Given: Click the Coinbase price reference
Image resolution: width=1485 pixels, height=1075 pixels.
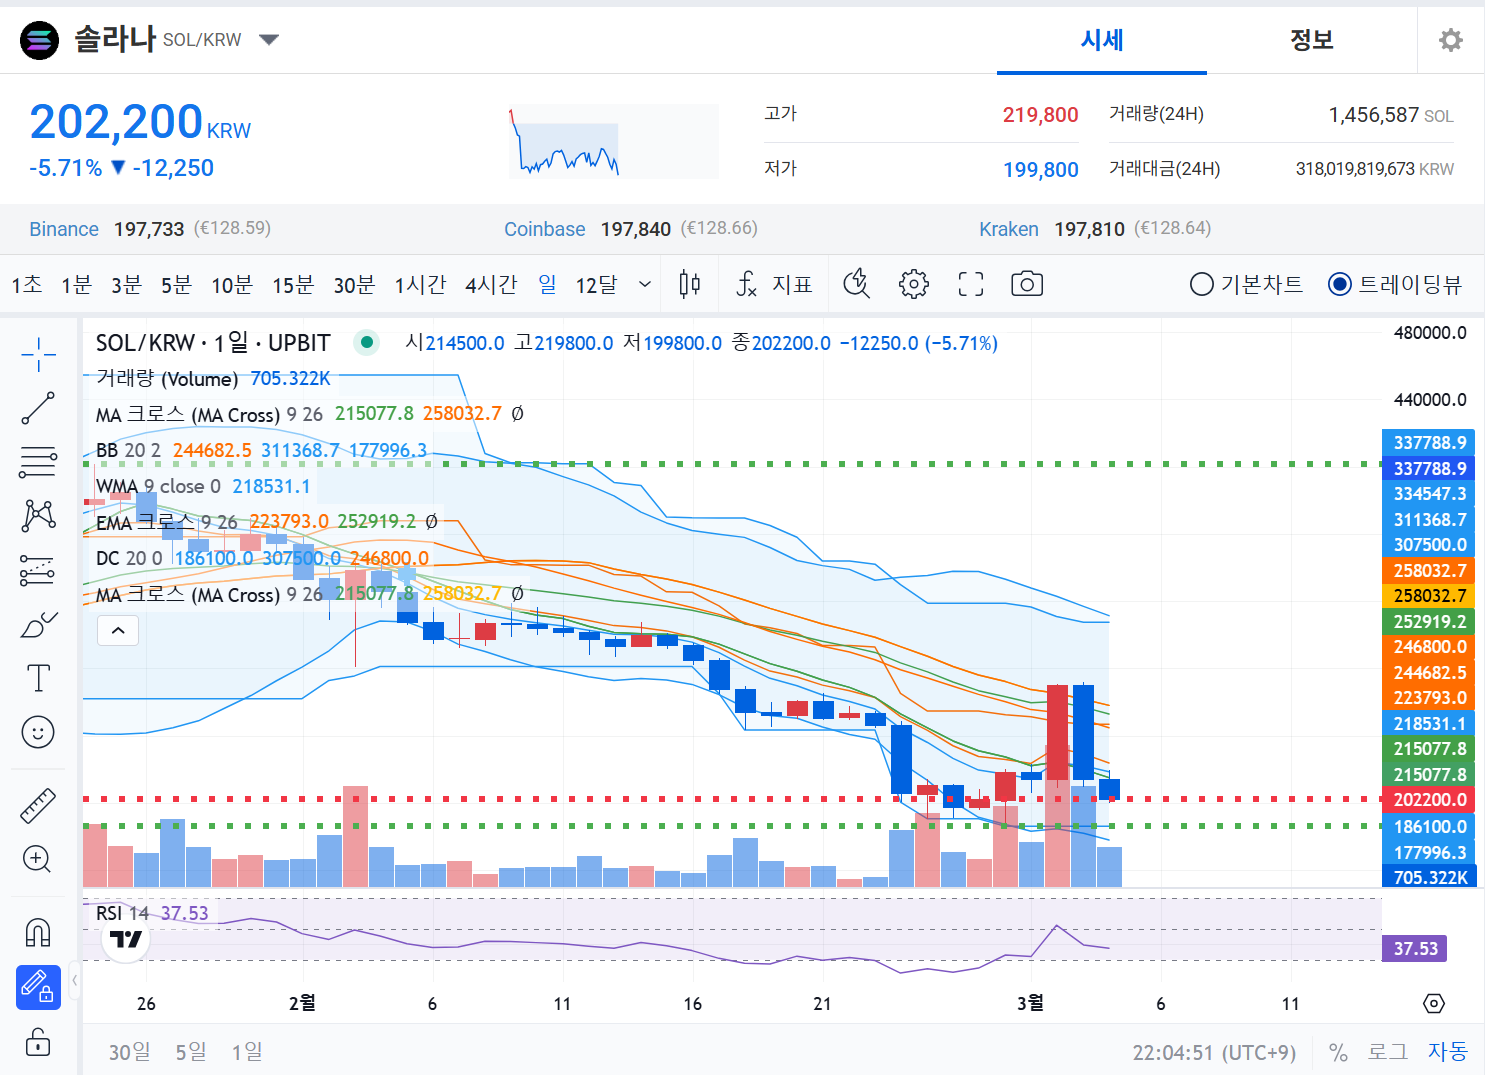Looking at the screenshot, I should 631,229.
